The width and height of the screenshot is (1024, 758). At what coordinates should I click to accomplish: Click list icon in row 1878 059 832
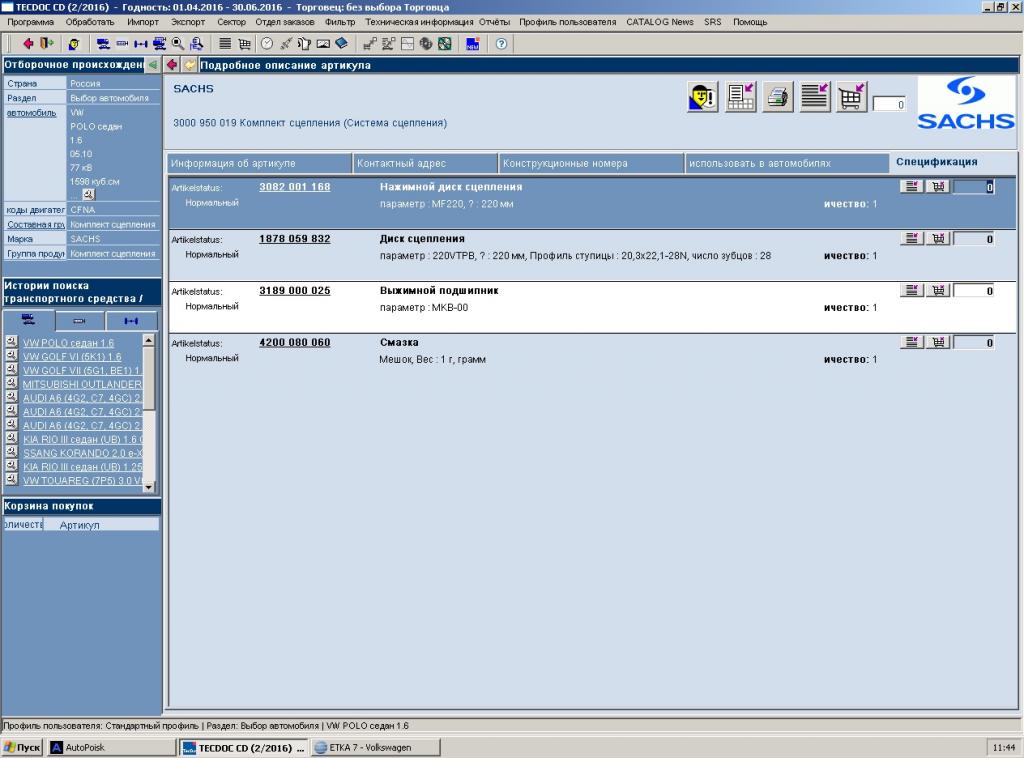point(912,238)
